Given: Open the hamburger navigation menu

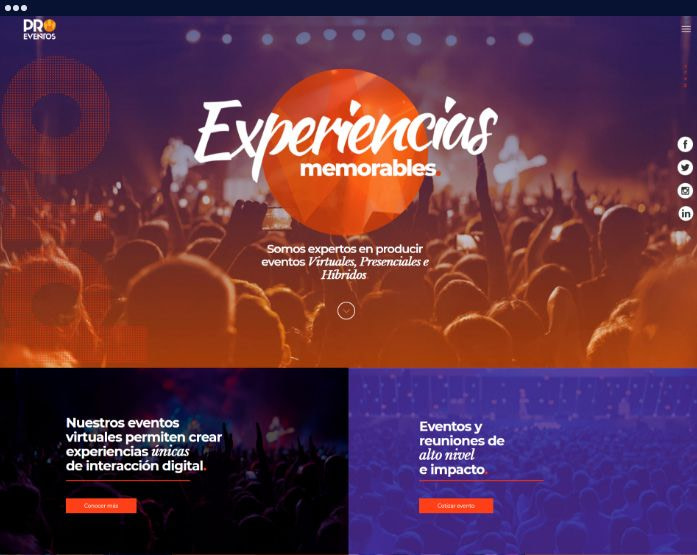Looking at the screenshot, I should tap(686, 29).
